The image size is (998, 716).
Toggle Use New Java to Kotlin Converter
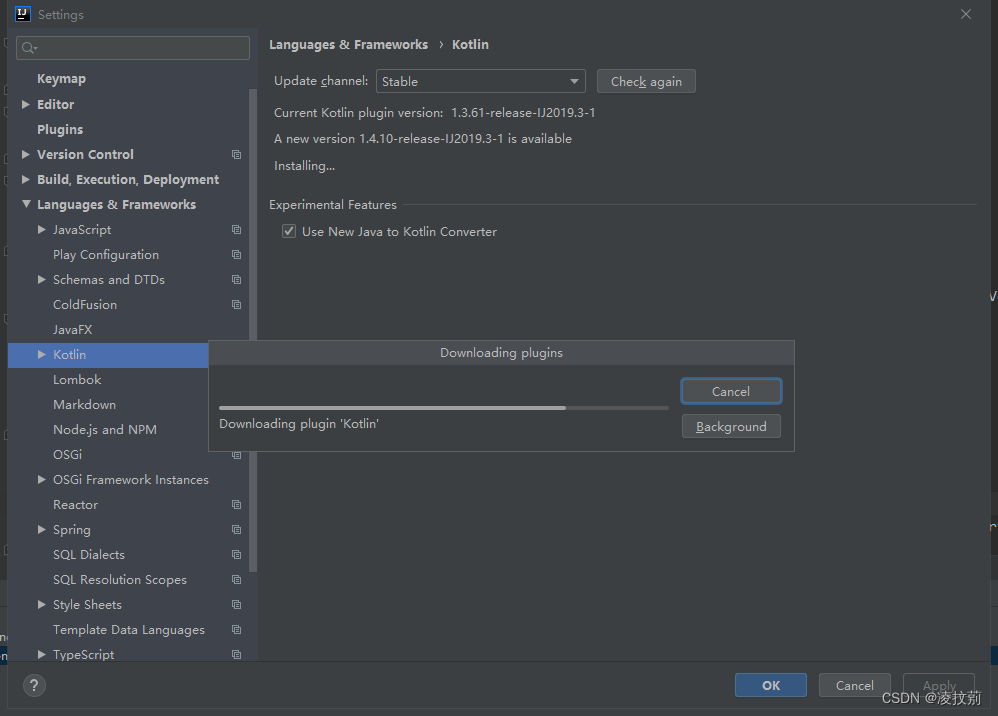(289, 231)
